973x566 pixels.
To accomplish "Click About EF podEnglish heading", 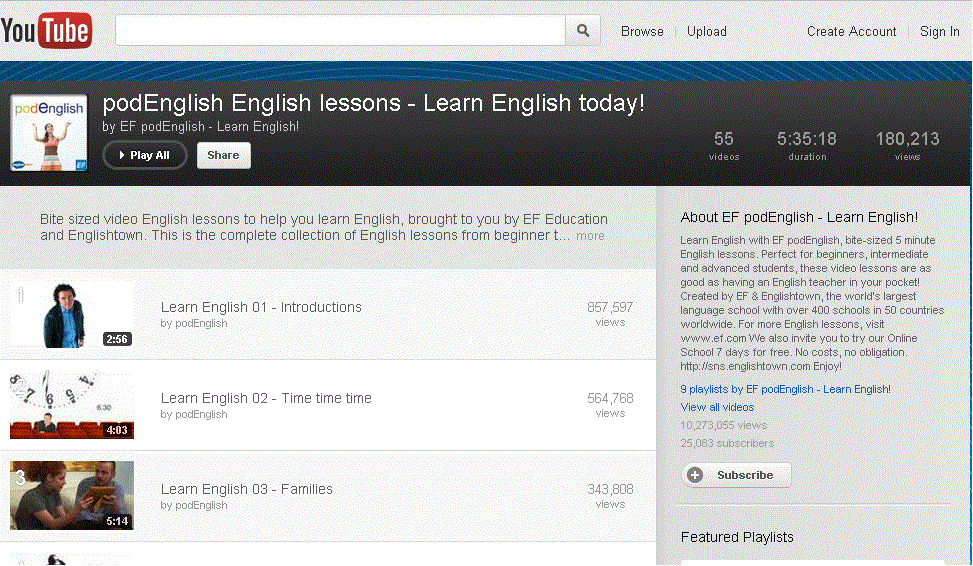I will click(799, 217).
